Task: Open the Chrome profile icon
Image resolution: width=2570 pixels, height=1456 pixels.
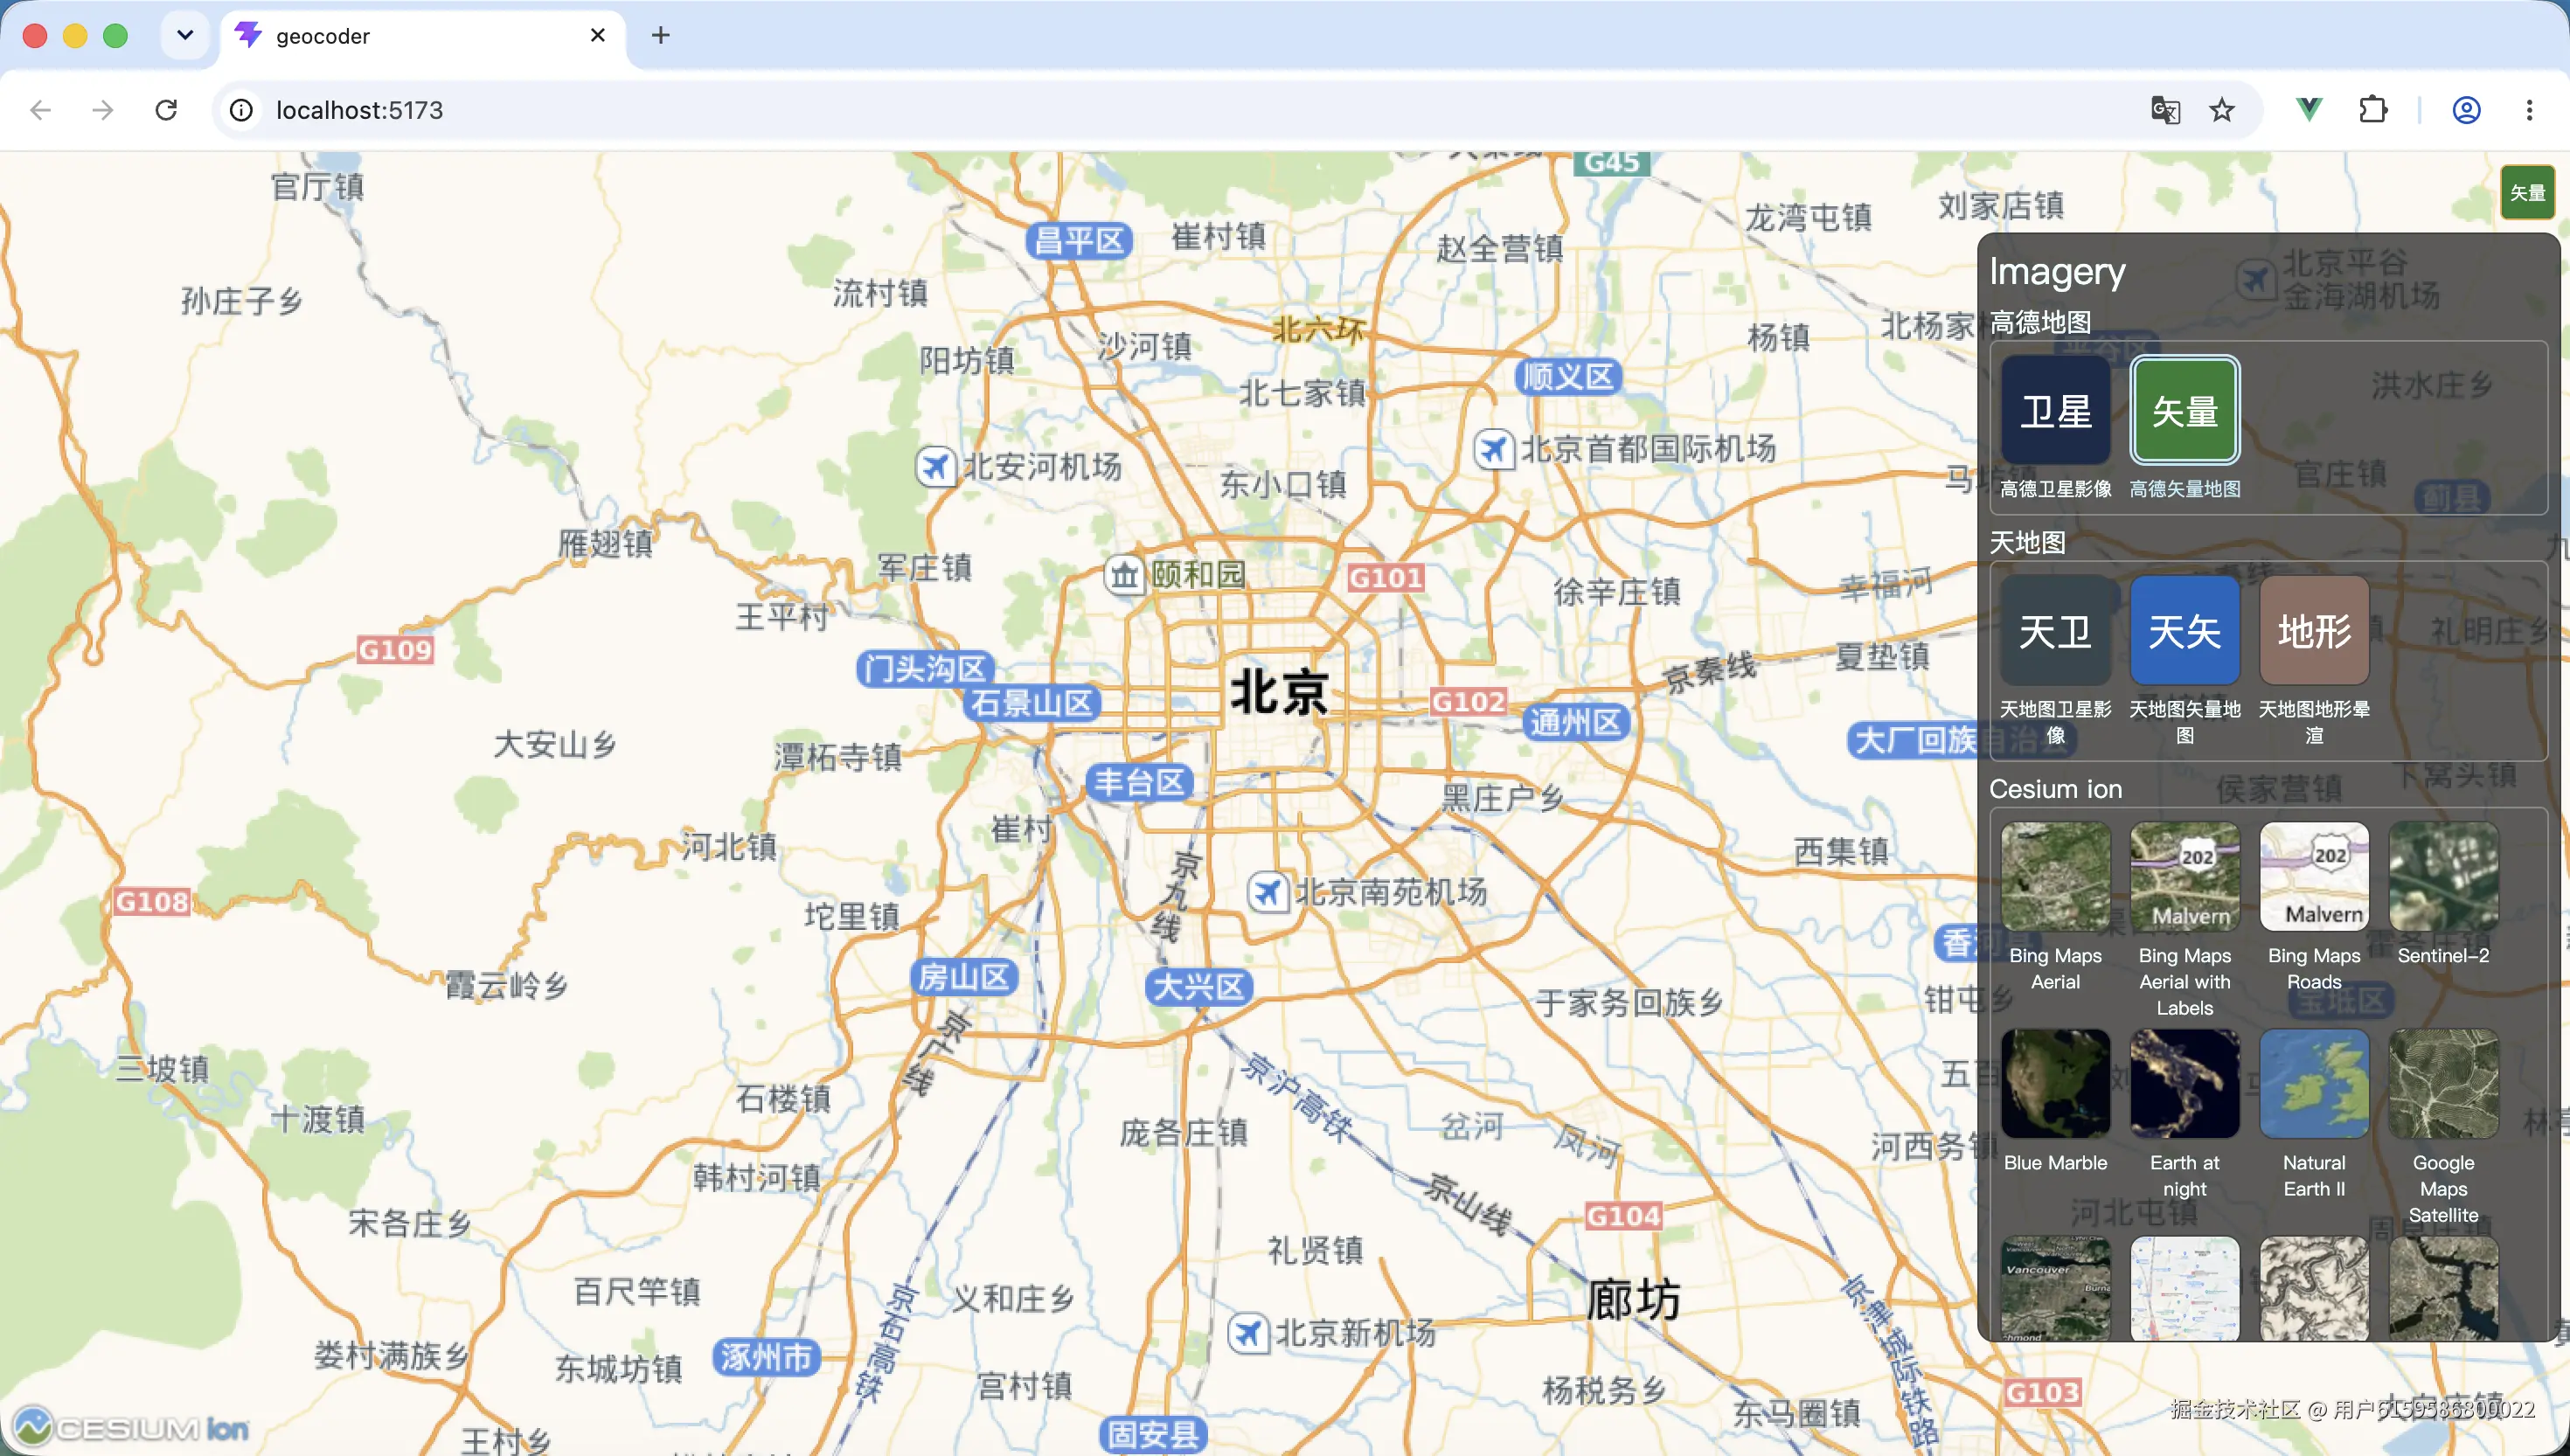Action: (2466, 110)
